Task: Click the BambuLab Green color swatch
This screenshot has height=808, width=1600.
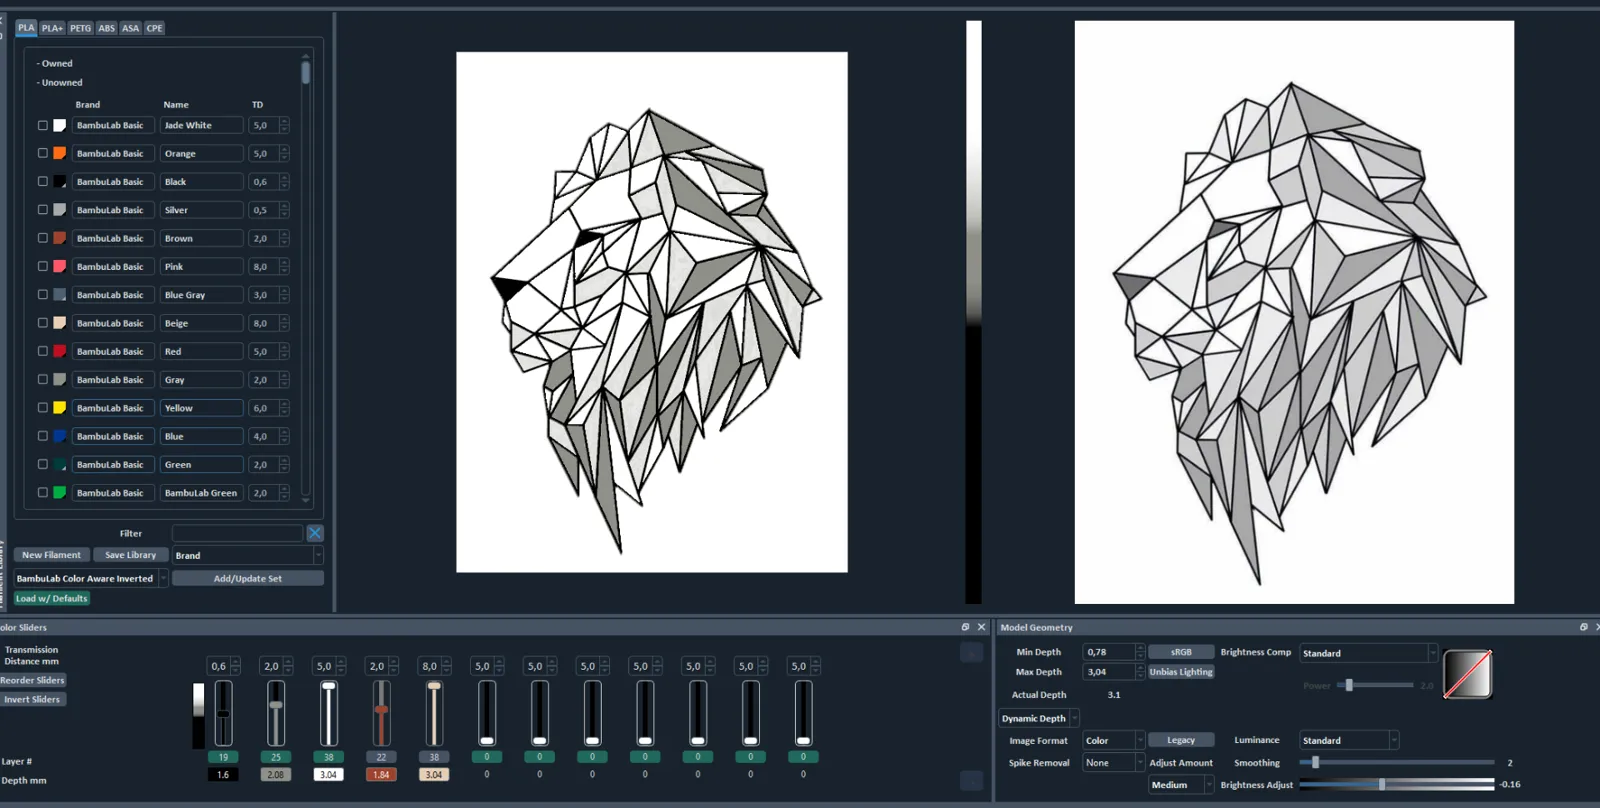Action: pyautogui.click(x=60, y=492)
